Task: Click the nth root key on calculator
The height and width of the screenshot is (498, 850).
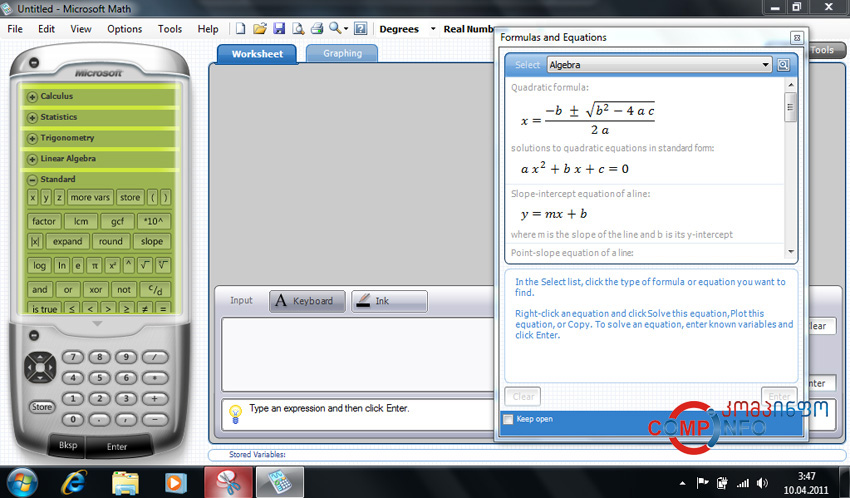Action: (163, 265)
